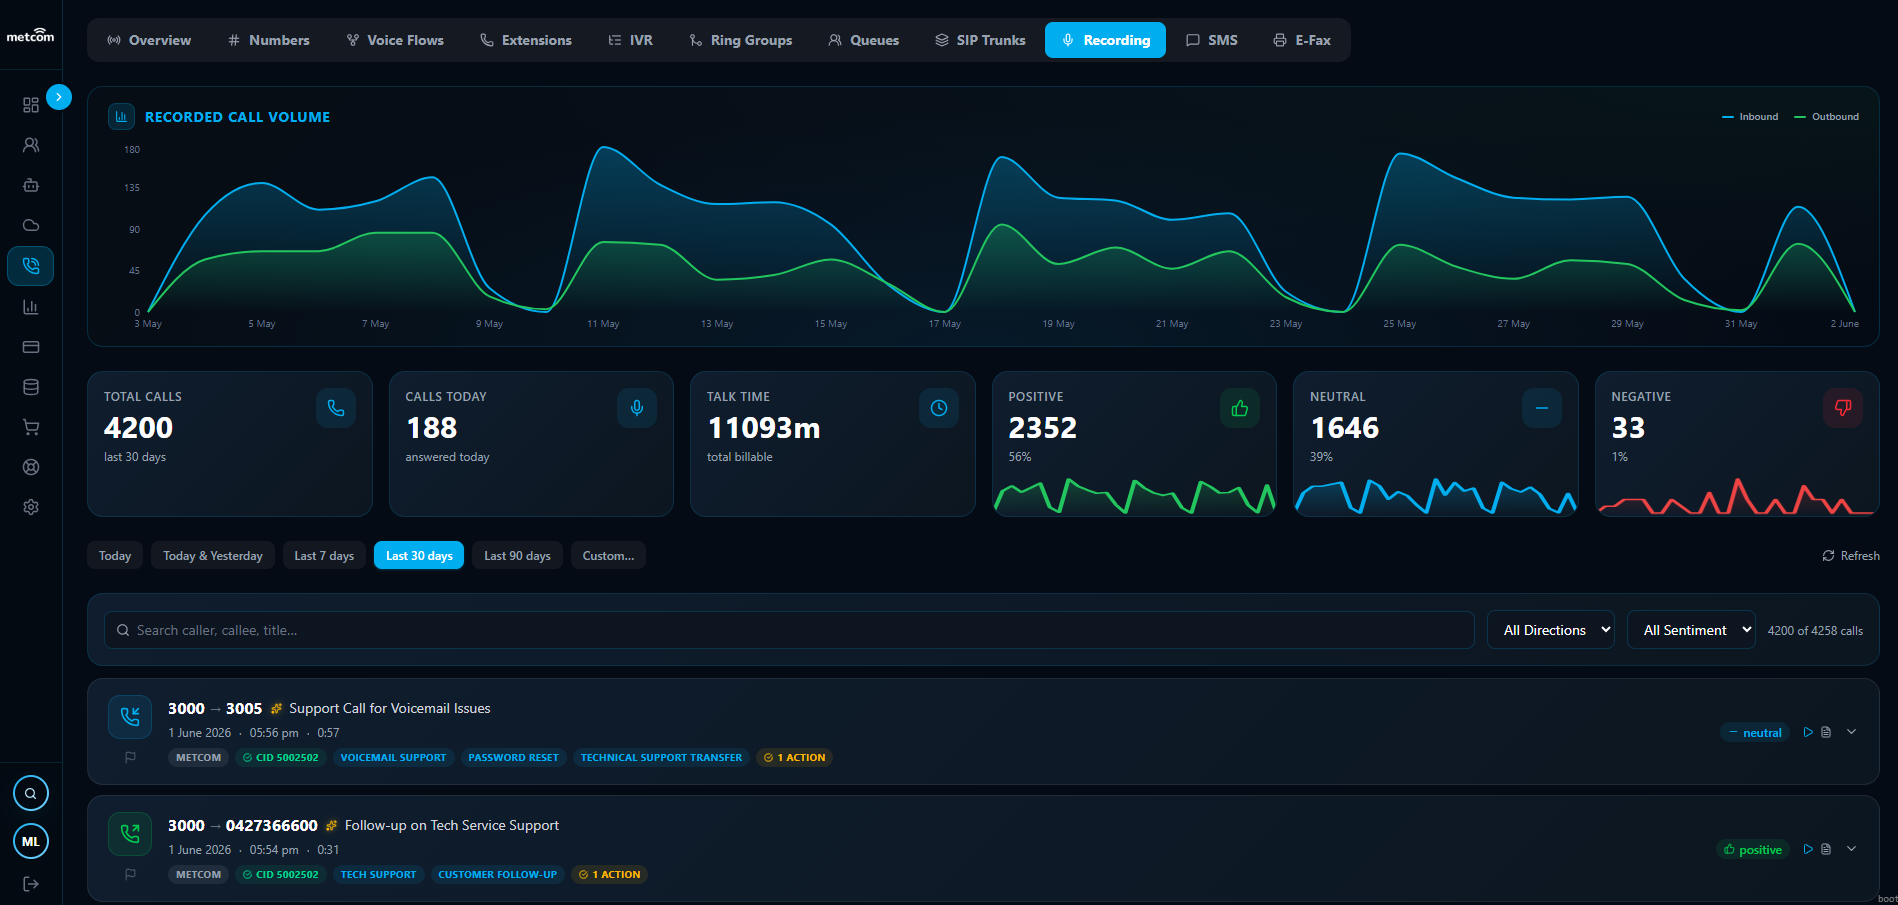The width and height of the screenshot is (1898, 905).
Task: Filter calls to Today & Yesterday
Action: pos(213,555)
